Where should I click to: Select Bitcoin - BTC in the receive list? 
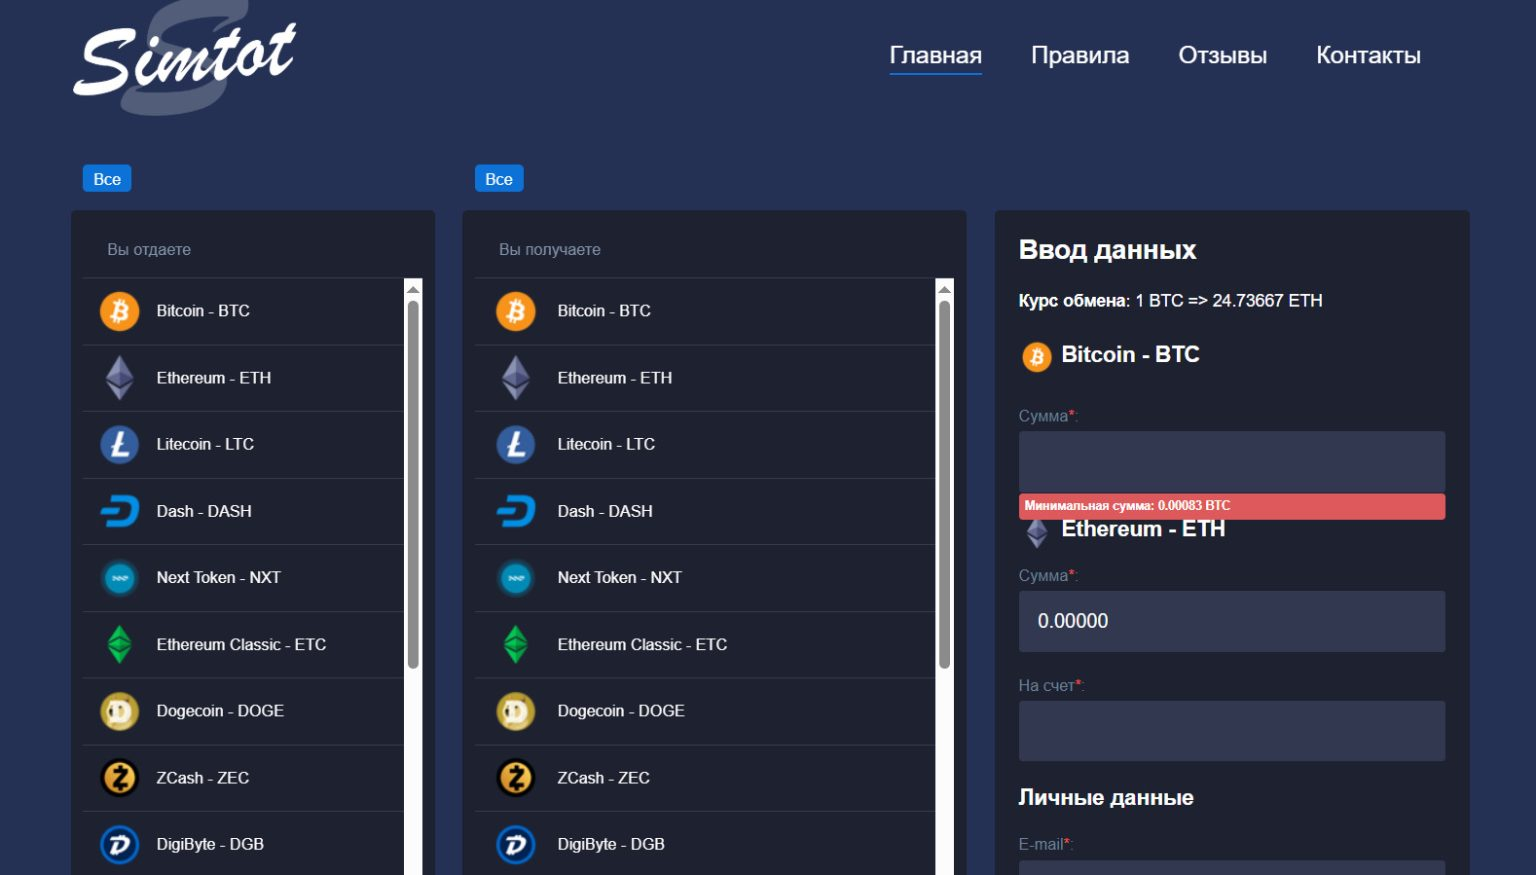[x=705, y=311]
